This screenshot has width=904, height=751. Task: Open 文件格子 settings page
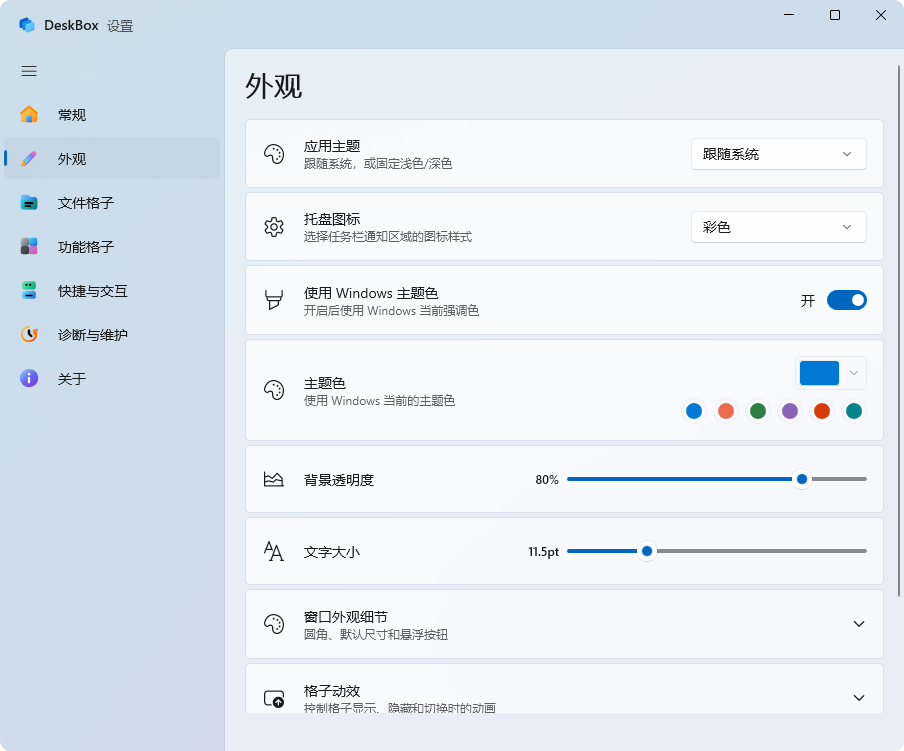click(x=112, y=202)
